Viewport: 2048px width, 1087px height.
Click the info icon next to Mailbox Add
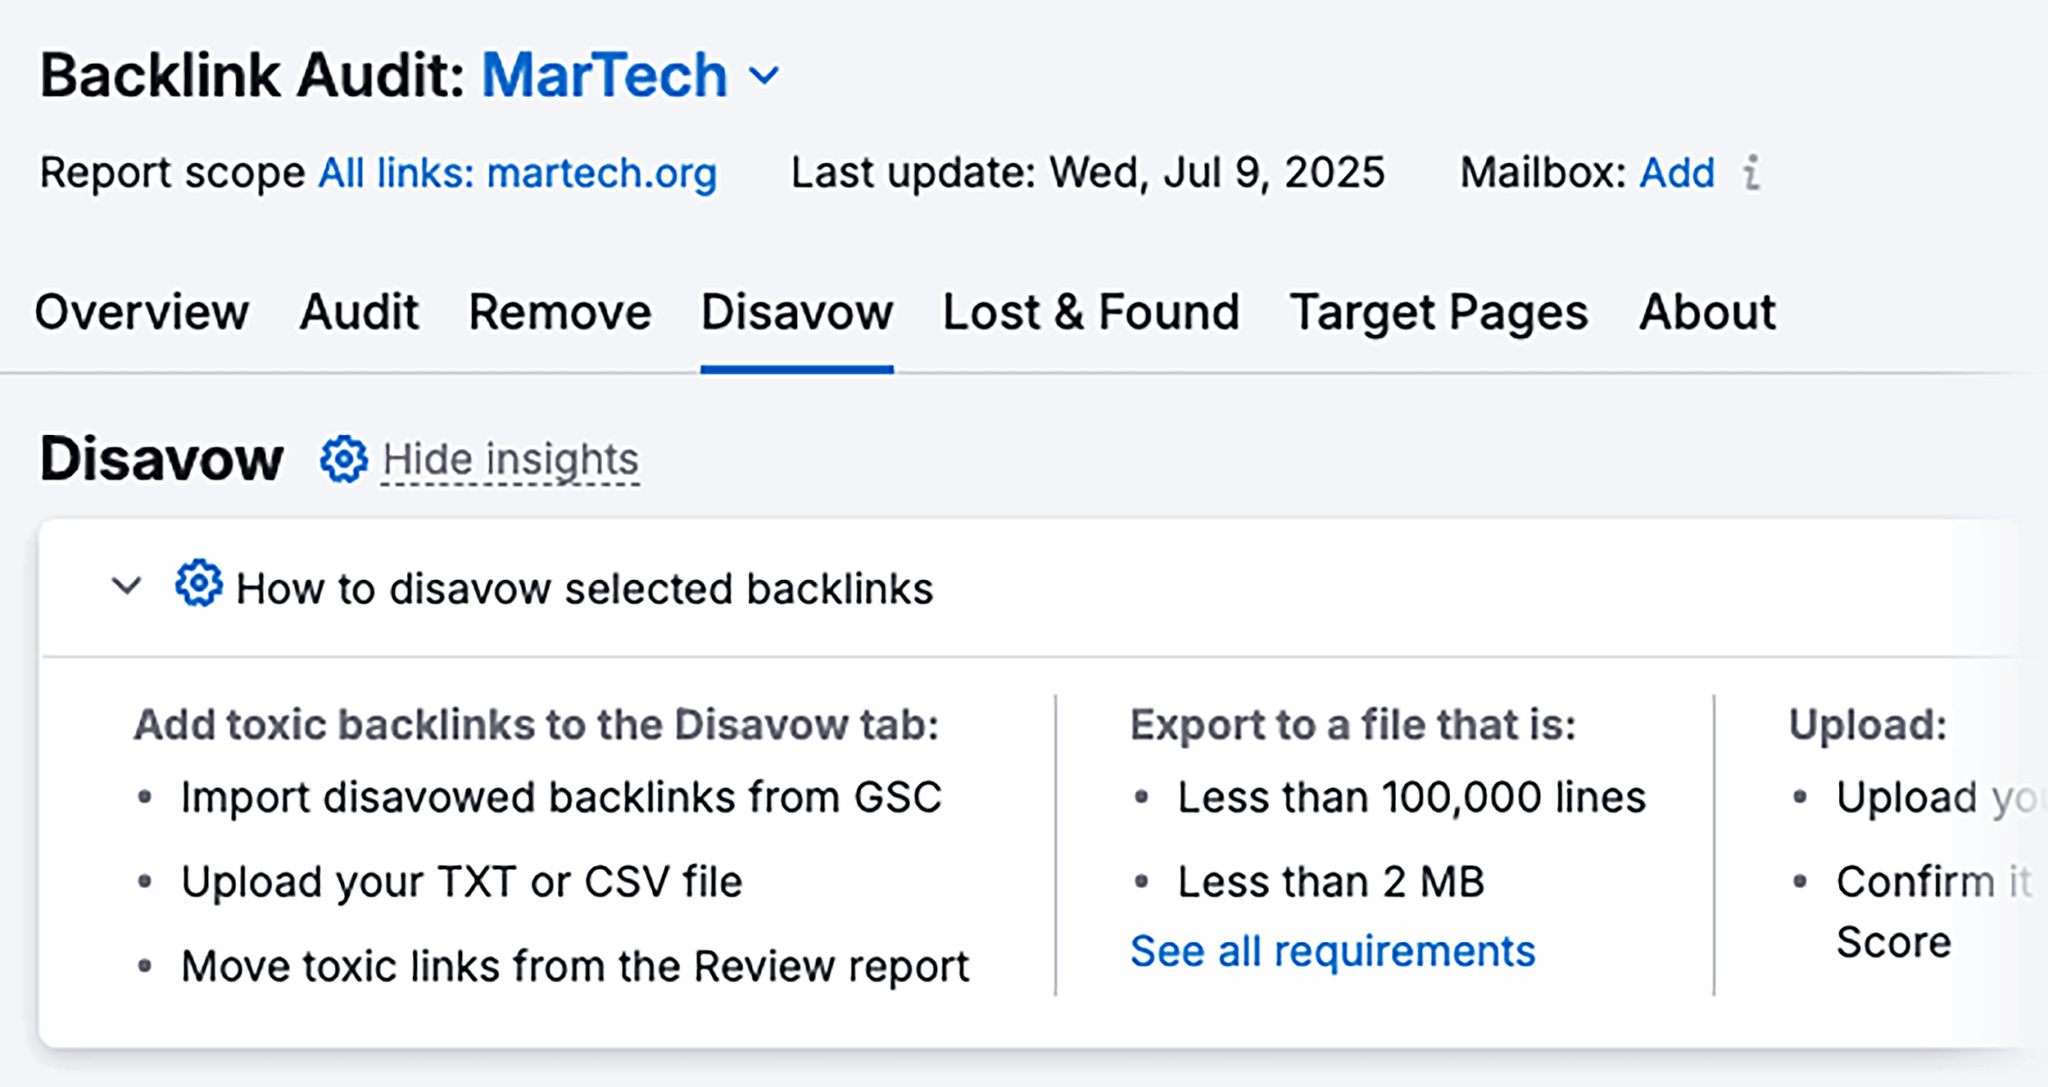click(x=1753, y=174)
